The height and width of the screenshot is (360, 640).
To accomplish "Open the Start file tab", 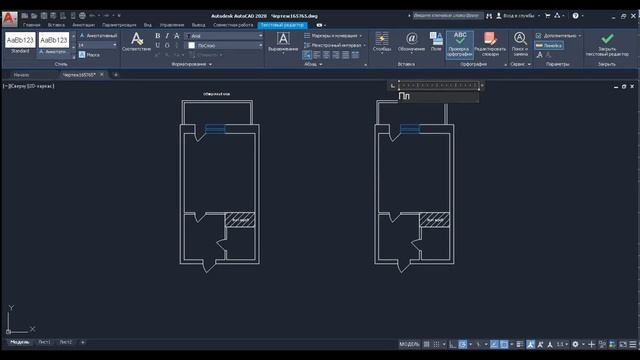I will pyautogui.click(x=21, y=75).
